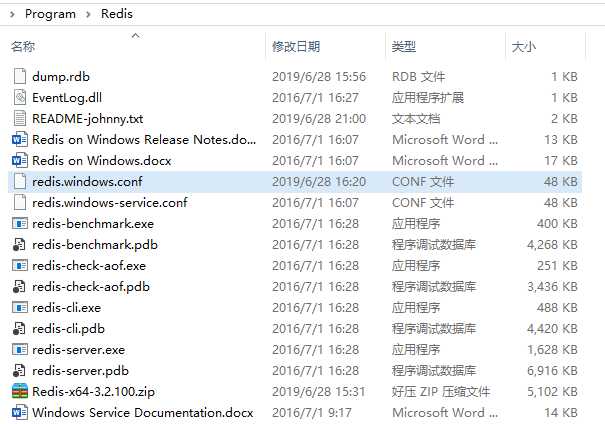Sort by the 类型 column header

pyautogui.click(x=404, y=47)
